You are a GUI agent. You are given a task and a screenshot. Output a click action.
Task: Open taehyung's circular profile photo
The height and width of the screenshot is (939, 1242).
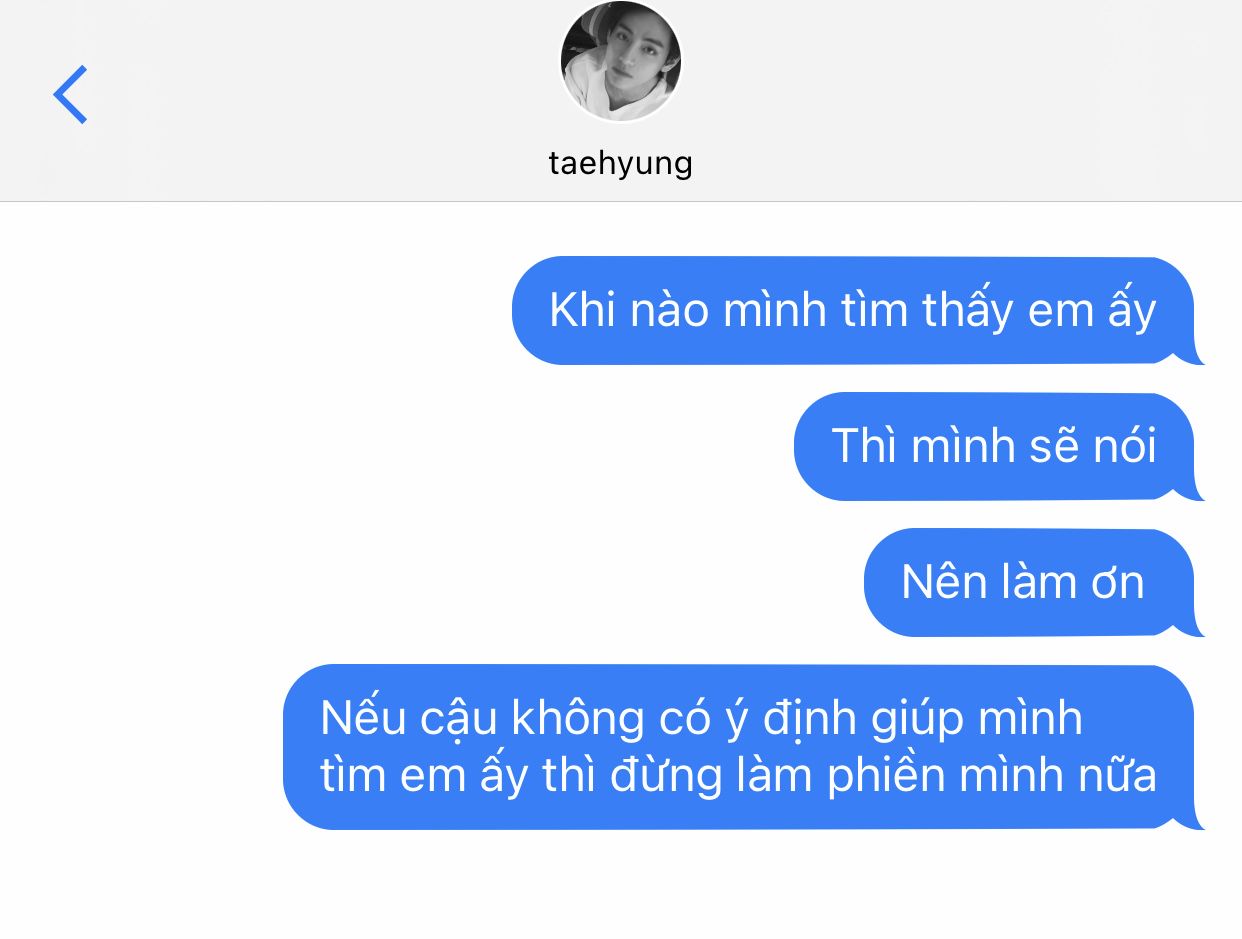tap(621, 61)
